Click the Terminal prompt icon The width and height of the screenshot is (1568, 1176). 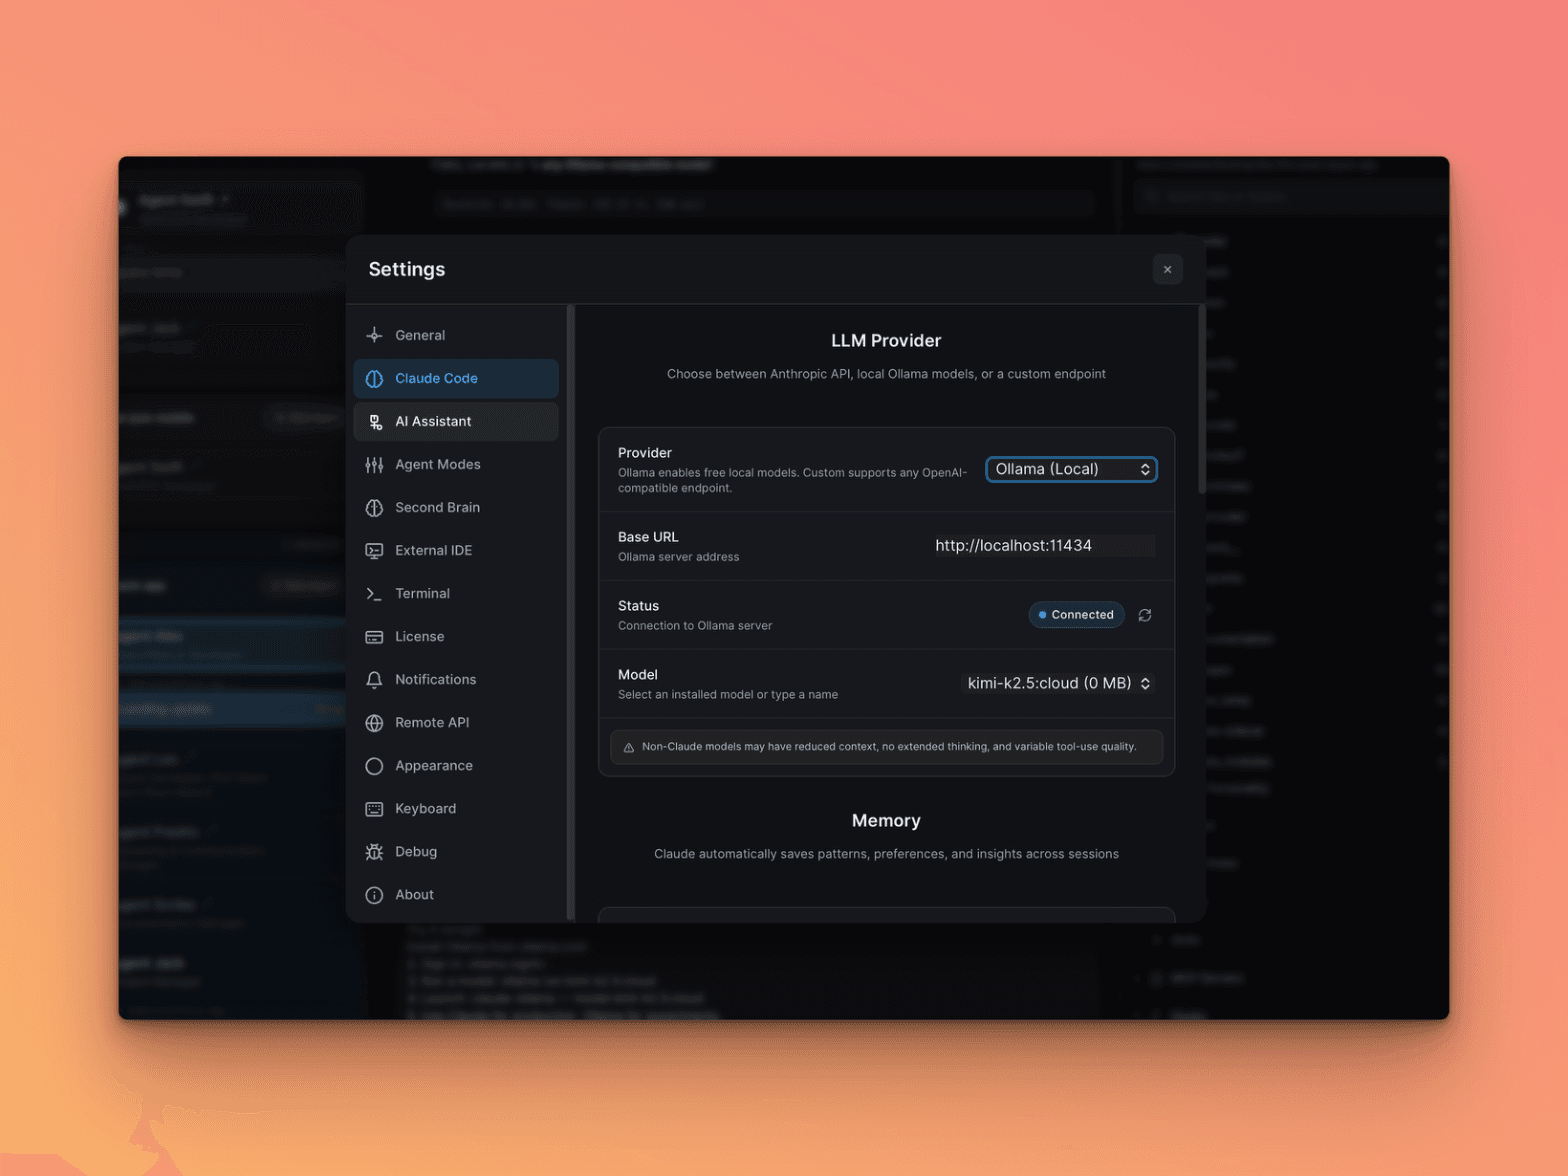[x=374, y=594]
